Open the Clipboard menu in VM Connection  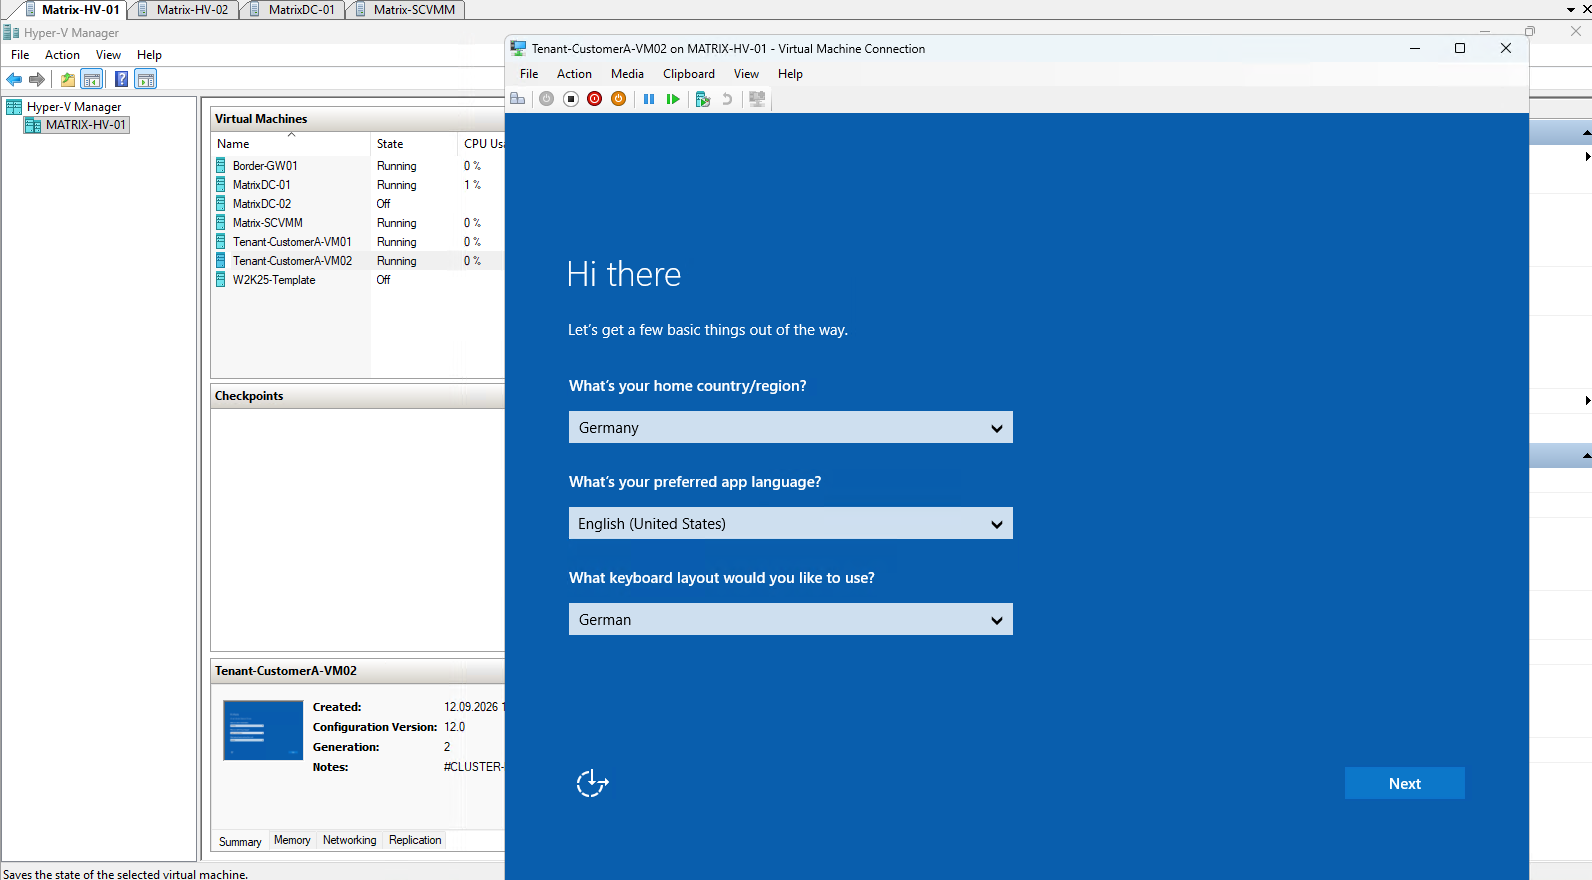[x=689, y=74]
